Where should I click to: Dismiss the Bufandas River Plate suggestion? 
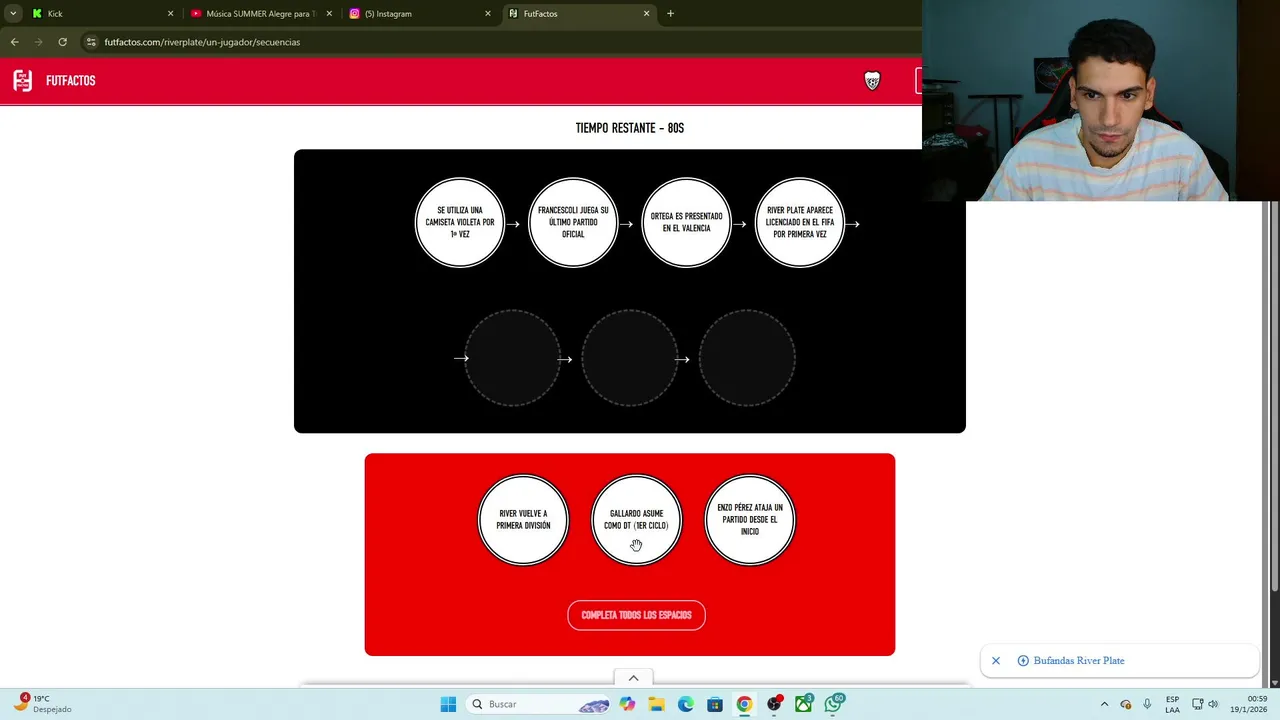click(996, 661)
